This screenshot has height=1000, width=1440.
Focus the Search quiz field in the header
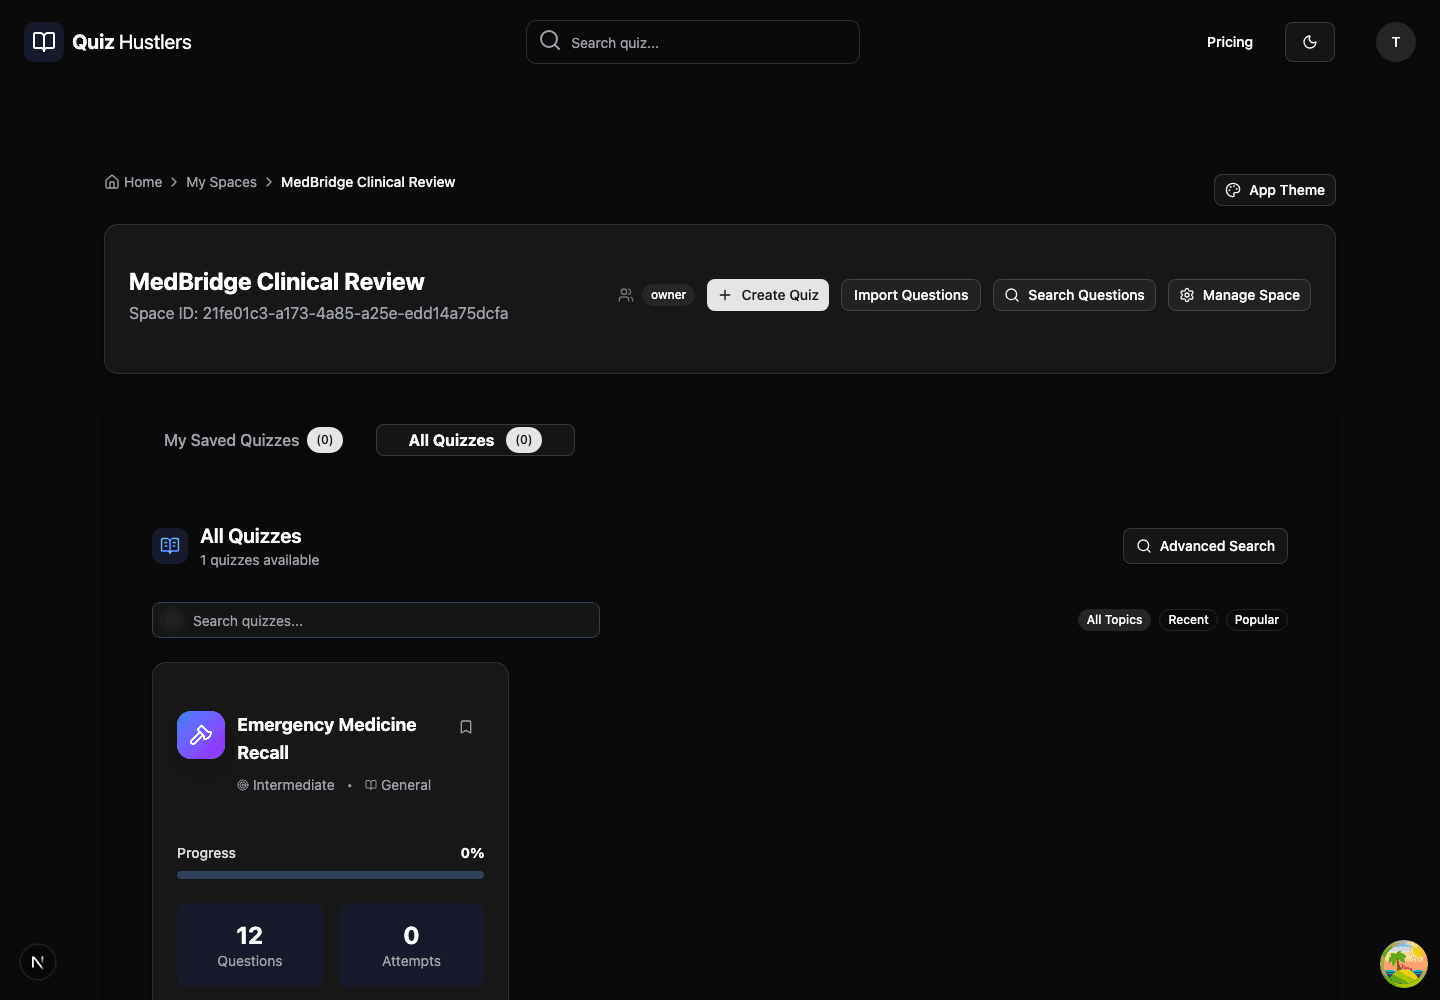click(693, 42)
